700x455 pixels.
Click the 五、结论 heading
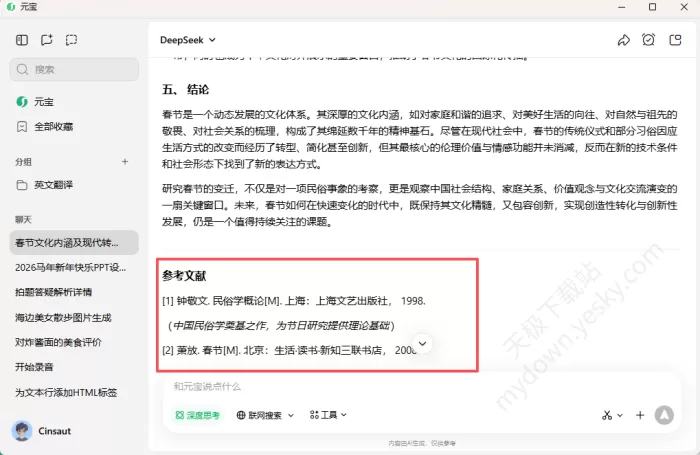(x=185, y=90)
